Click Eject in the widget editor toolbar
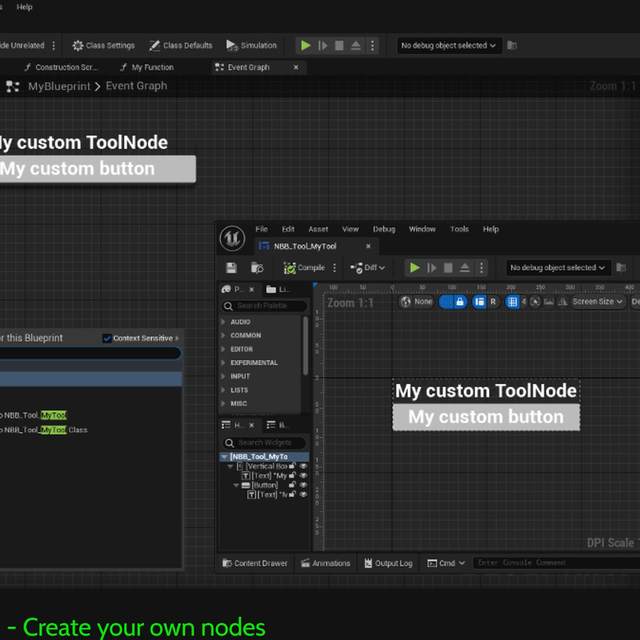This screenshot has width=640, height=640. [x=464, y=268]
